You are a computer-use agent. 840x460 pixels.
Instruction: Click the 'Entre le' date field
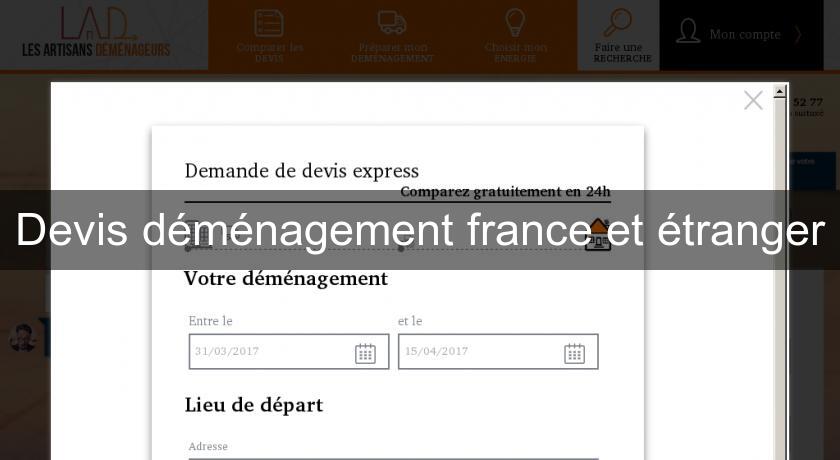(x=268, y=352)
